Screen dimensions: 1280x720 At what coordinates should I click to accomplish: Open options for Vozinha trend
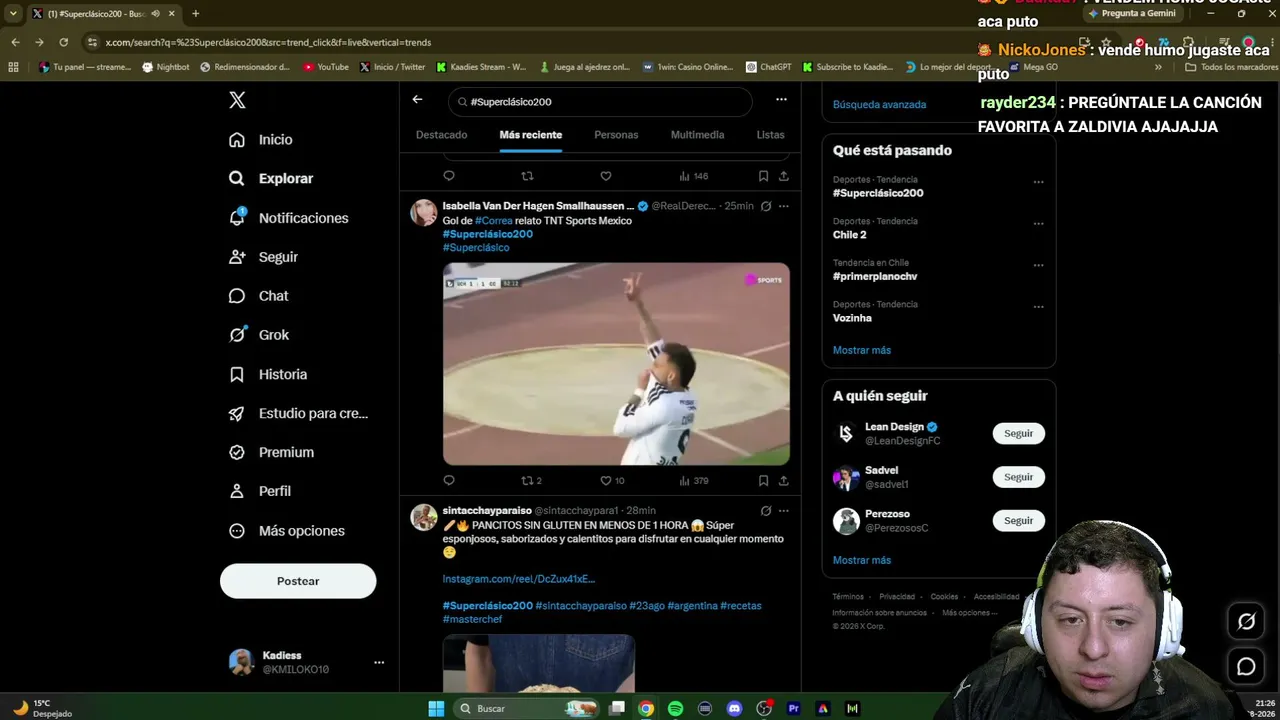[x=1038, y=307]
